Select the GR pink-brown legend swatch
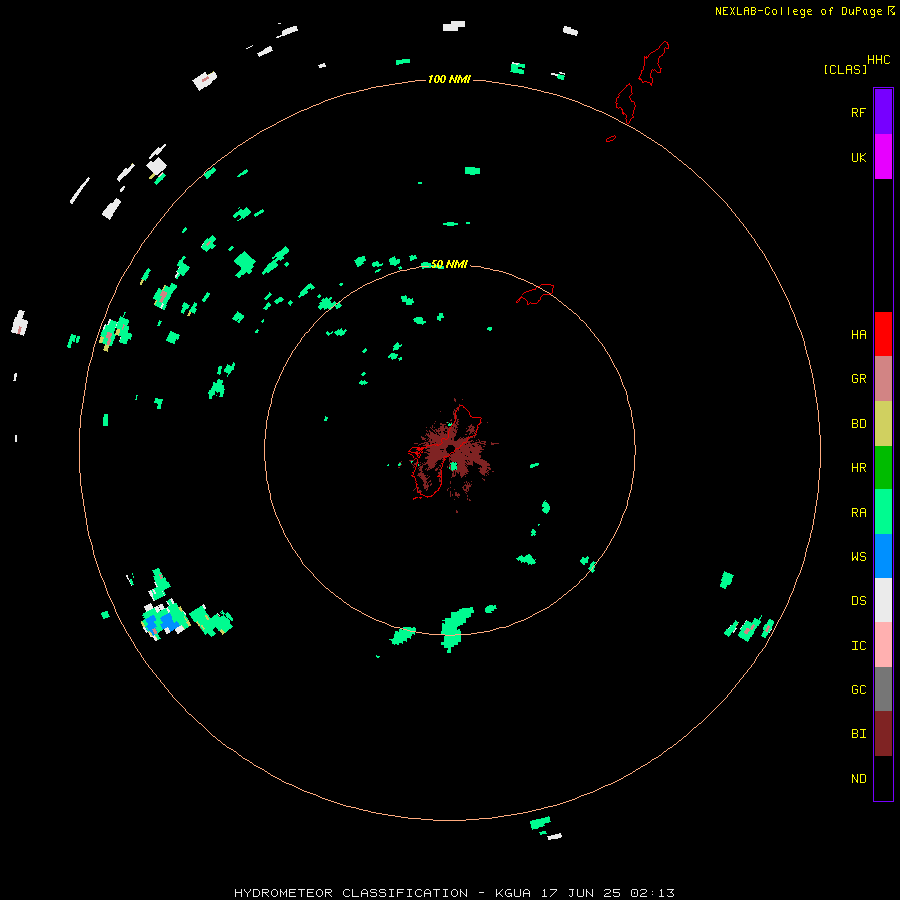900x900 pixels. 883,379
